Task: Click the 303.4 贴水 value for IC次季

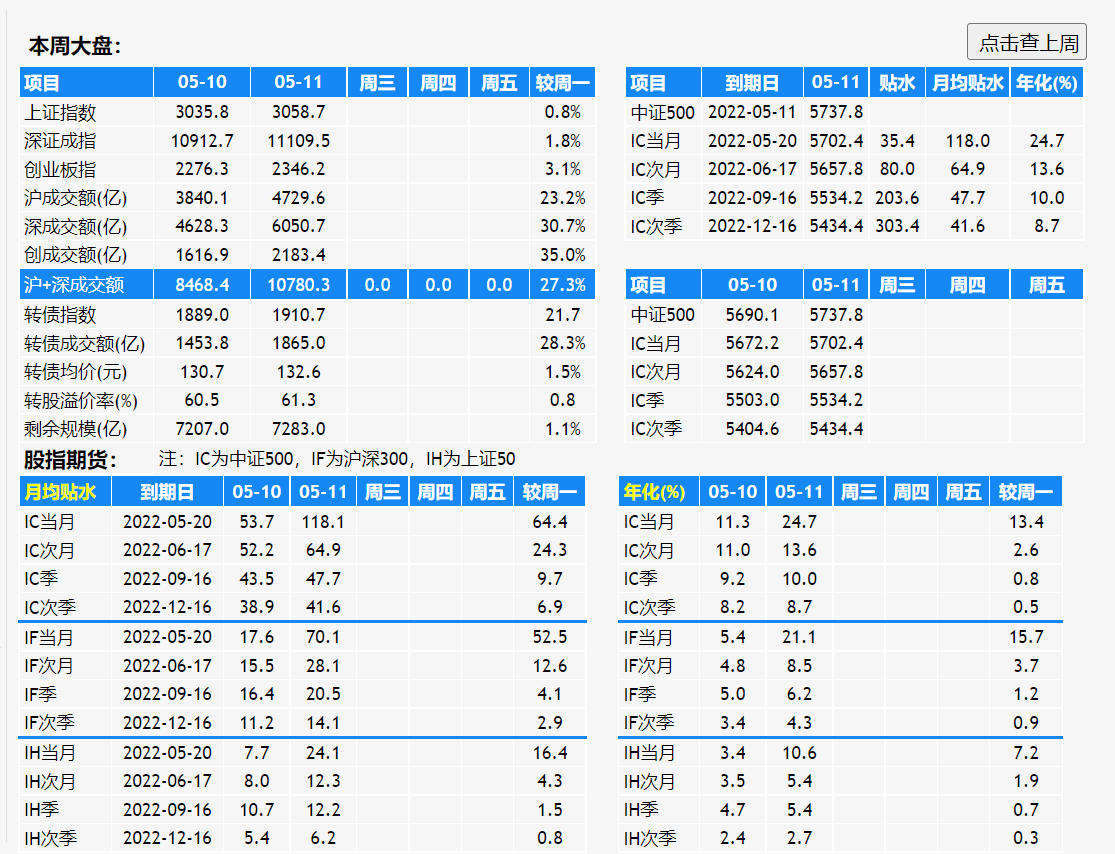Action: pos(897,226)
